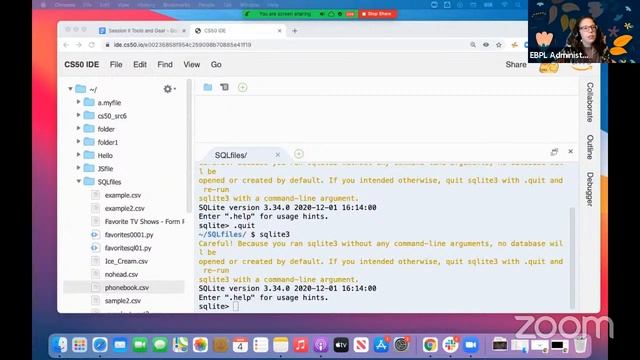640x360 pixels.
Task: Click the Share button
Action: click(516, 64)
